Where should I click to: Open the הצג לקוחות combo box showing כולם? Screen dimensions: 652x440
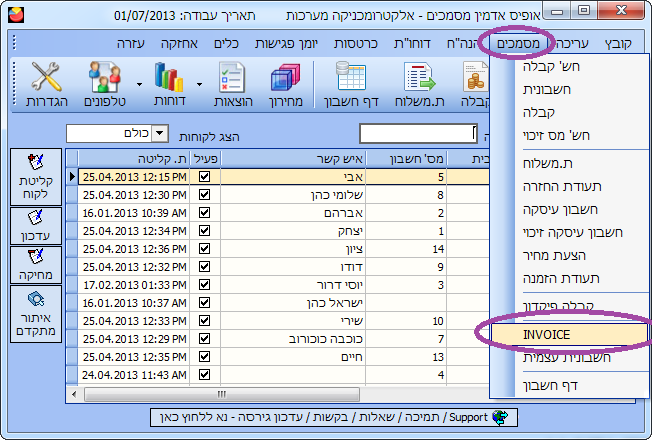[x=117, y=133]
